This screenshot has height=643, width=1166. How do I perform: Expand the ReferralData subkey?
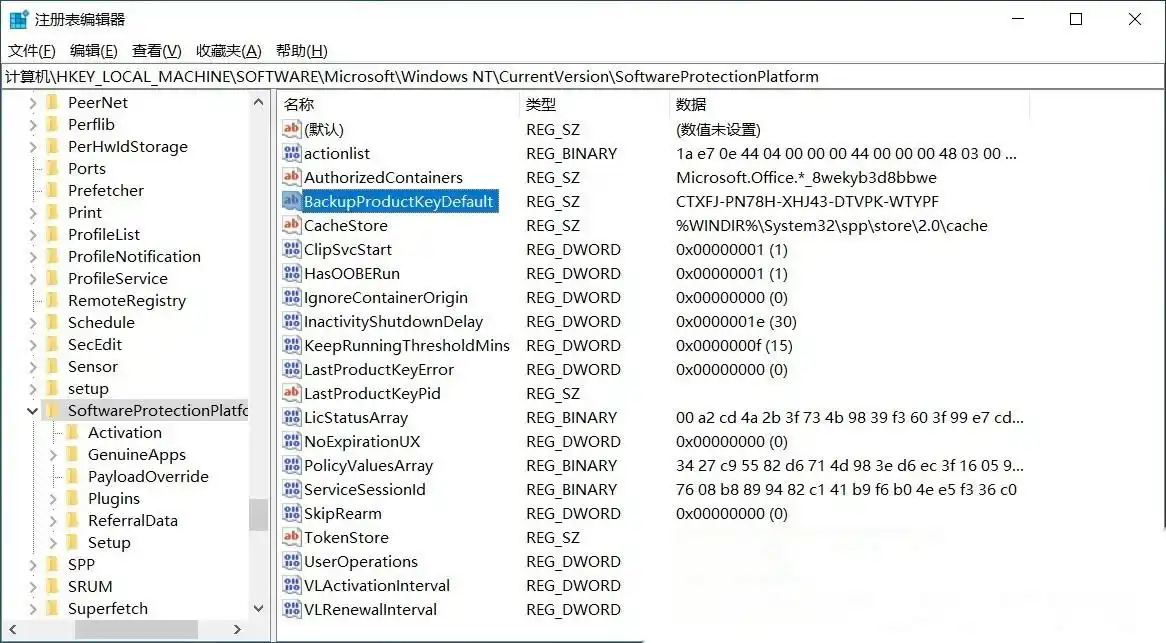(53, 520)
